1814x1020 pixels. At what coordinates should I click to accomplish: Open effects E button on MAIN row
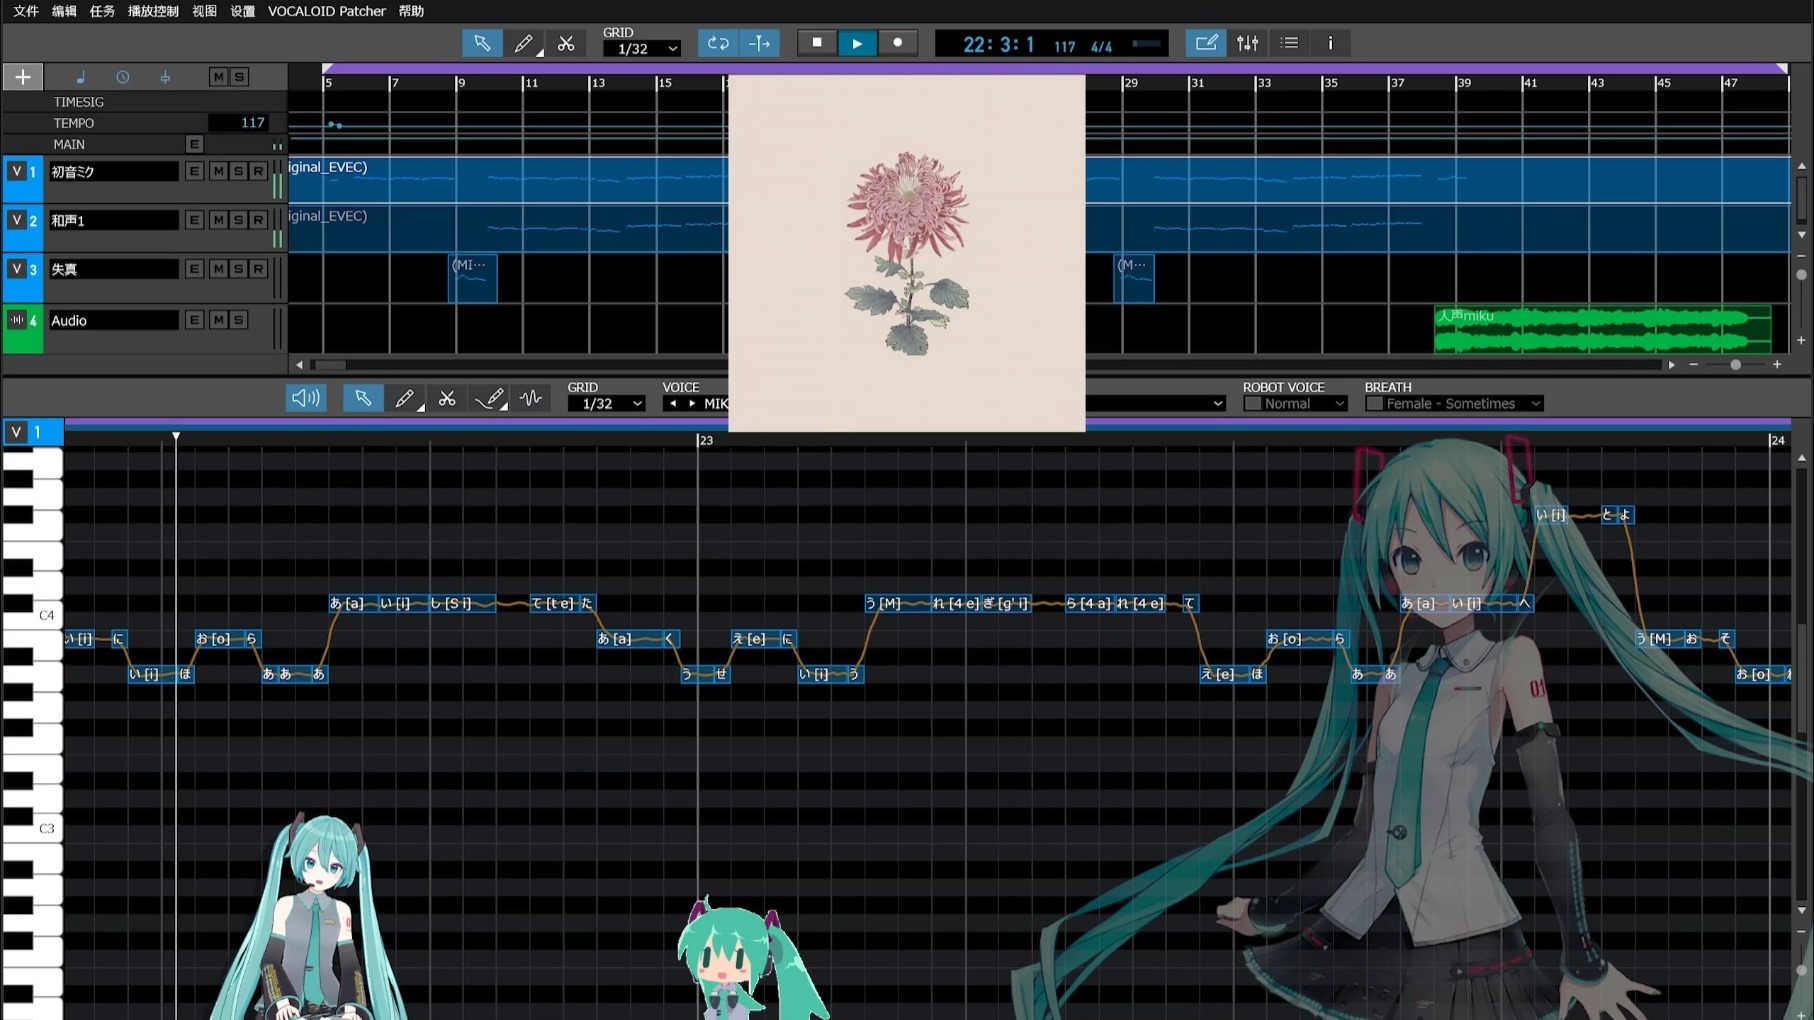coord(194,145)
